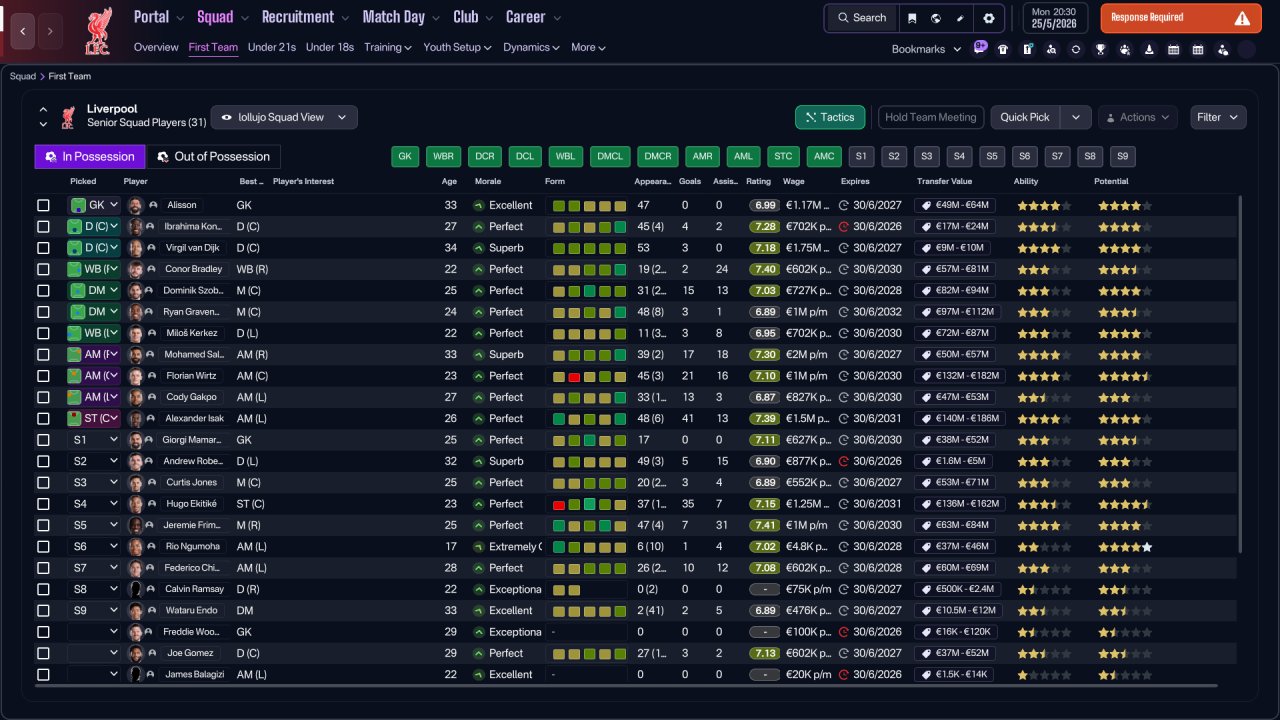Open the globe world icon in top bar

[936, 18]
